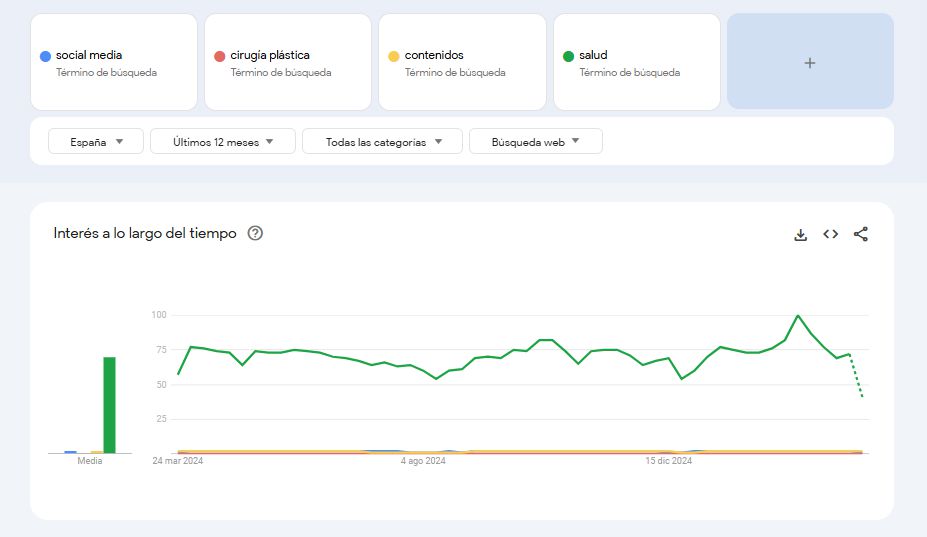Image resolution: width=927 pixels, height=537 pixels.
Task: Edit the social media search term
Action: click(x=89, y=56)
